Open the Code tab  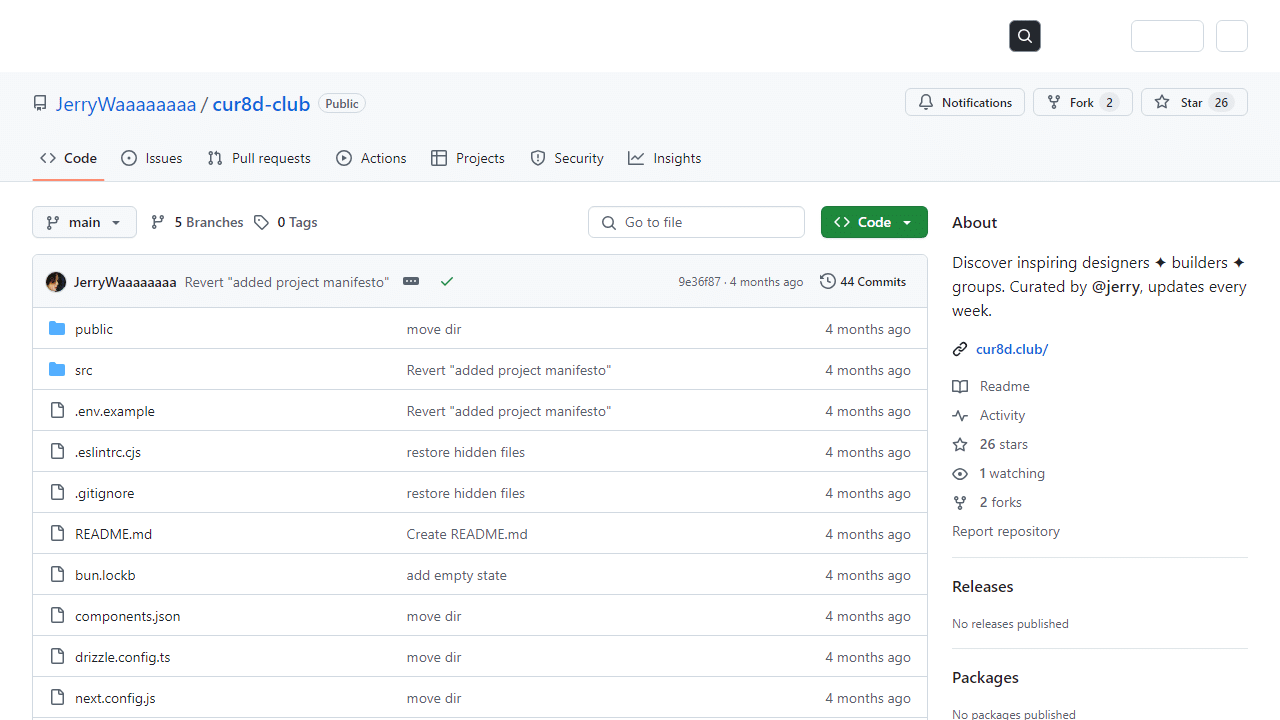tap(68, 158)
